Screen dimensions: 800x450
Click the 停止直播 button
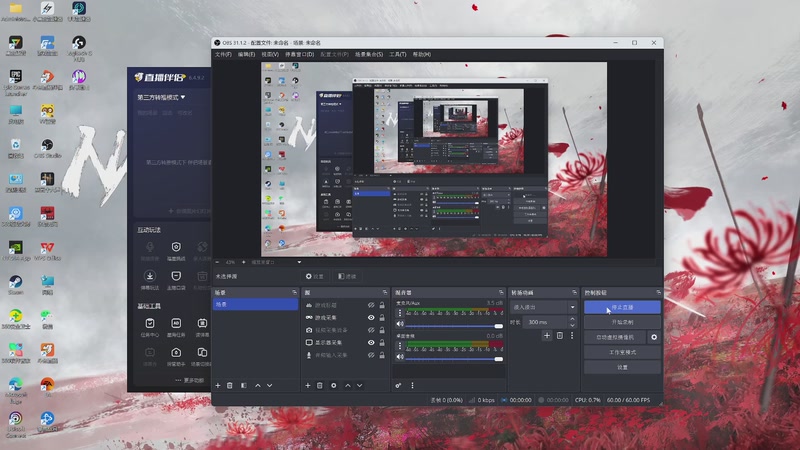(622, 307)
